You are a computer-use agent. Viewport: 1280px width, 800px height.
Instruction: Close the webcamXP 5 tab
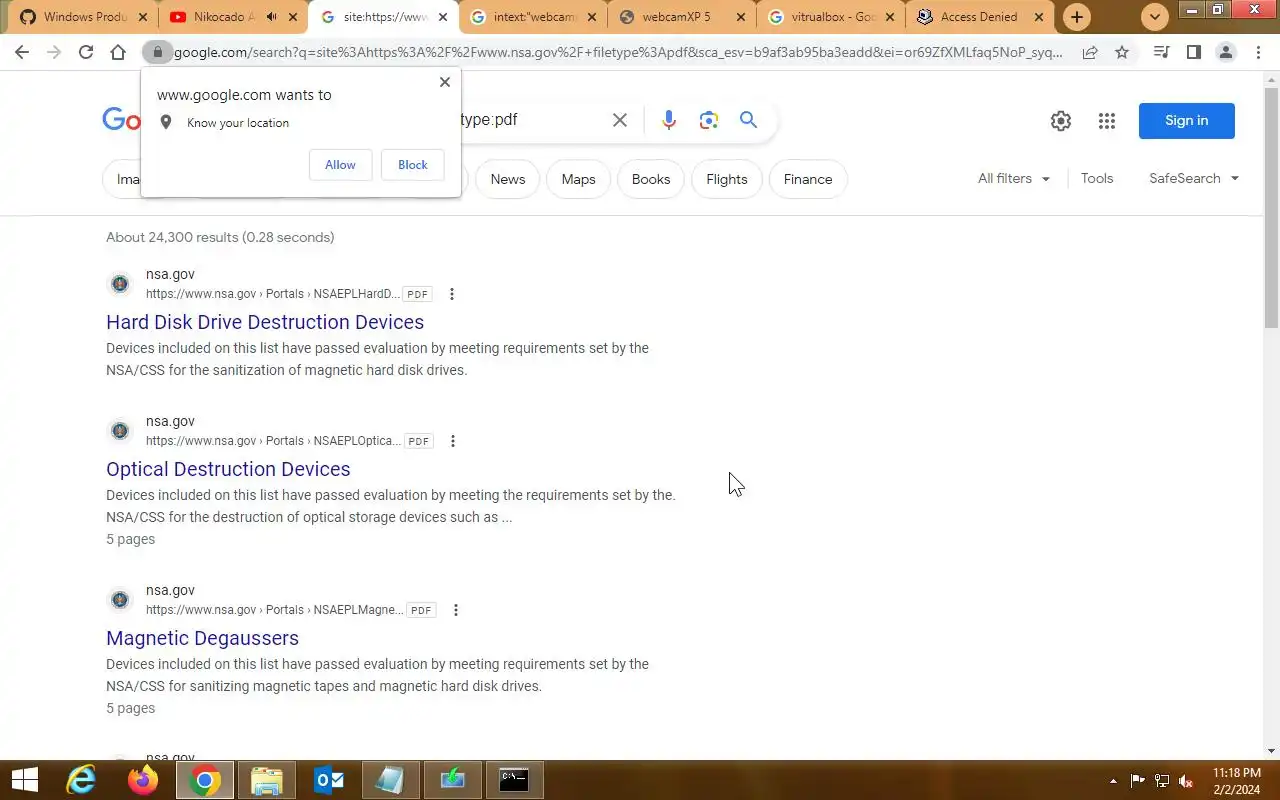pyautogui.click(x=741, y=17)
